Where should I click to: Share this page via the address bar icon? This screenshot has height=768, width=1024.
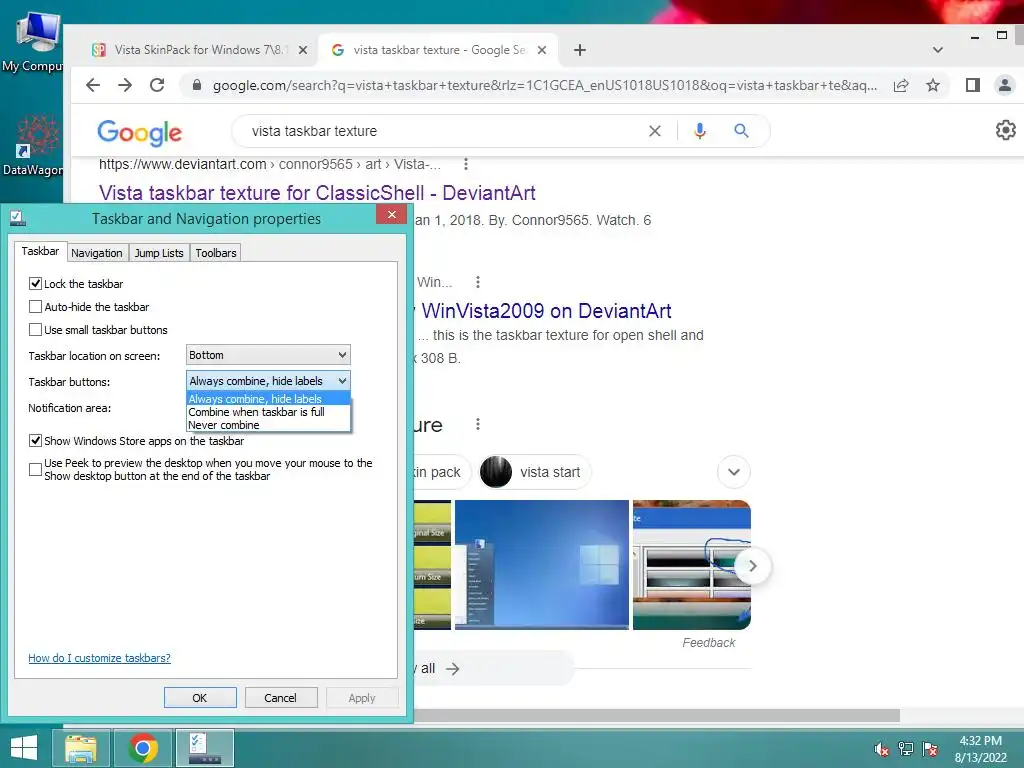tap(901, 85)
